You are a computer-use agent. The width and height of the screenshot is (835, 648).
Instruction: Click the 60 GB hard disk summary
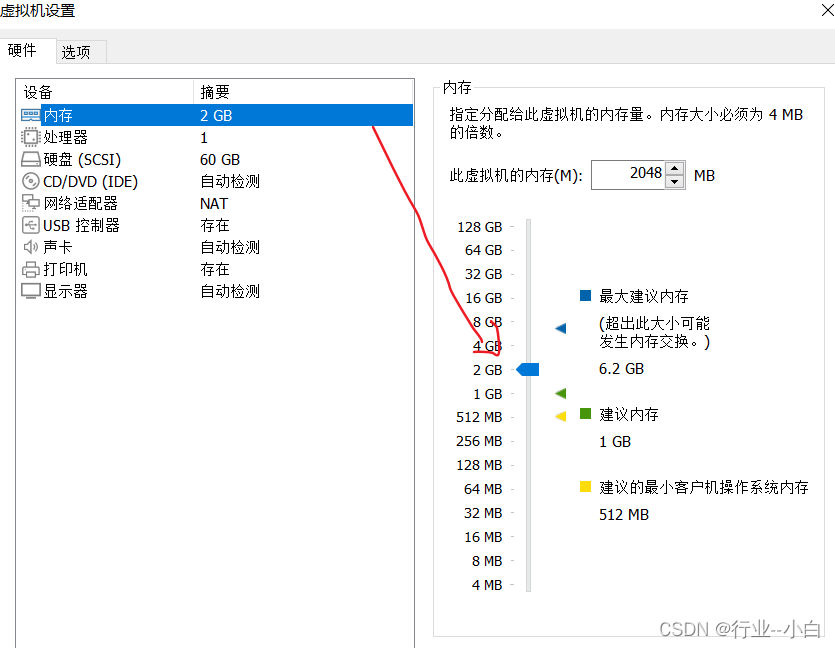(x=220, y=159)
